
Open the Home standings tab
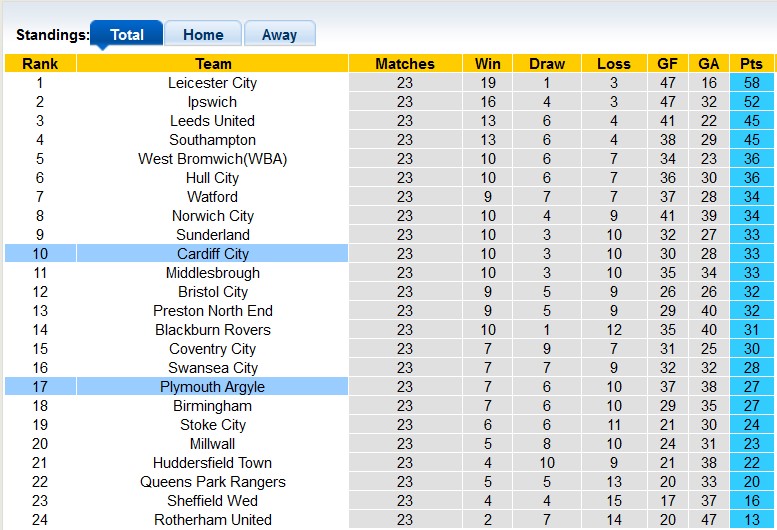tap(203, 34)
